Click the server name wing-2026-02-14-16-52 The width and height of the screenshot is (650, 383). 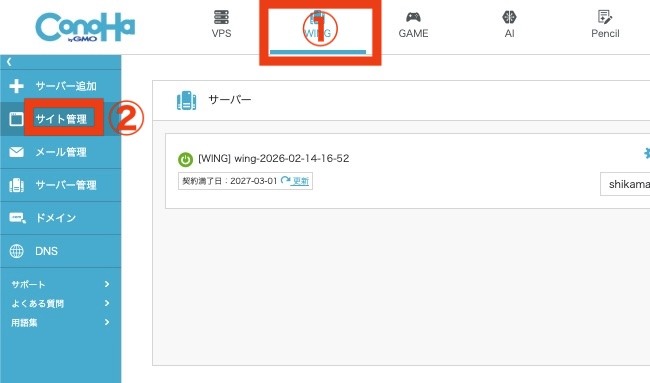(x=291, y=158)
